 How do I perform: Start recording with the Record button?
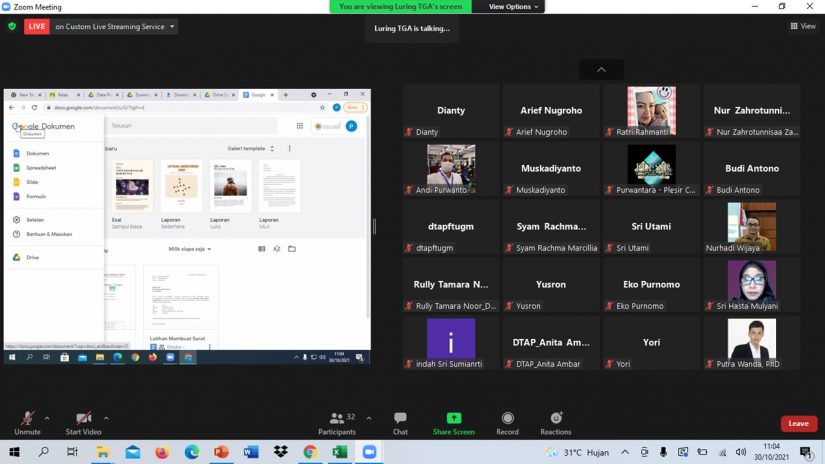507,420
